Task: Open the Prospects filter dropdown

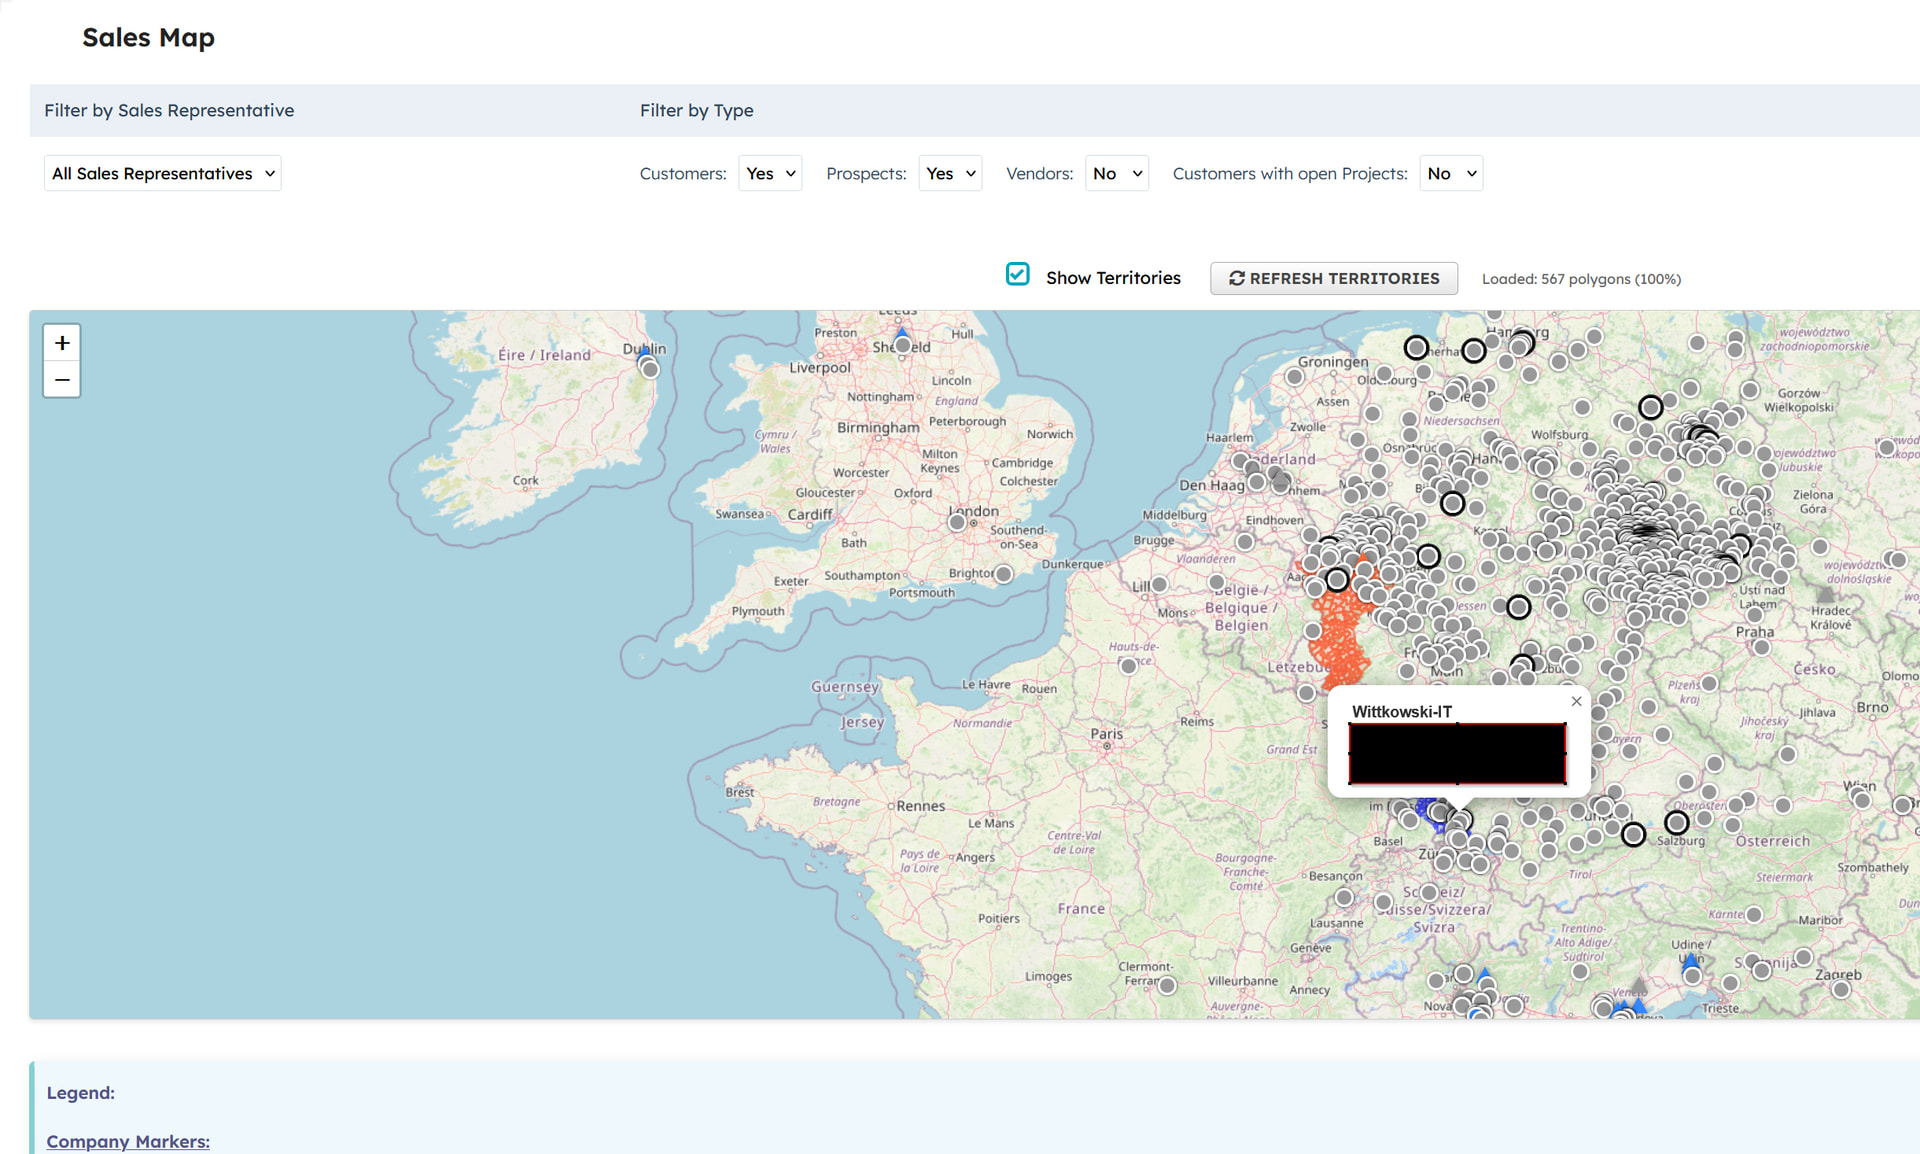Action: point(950,174)
